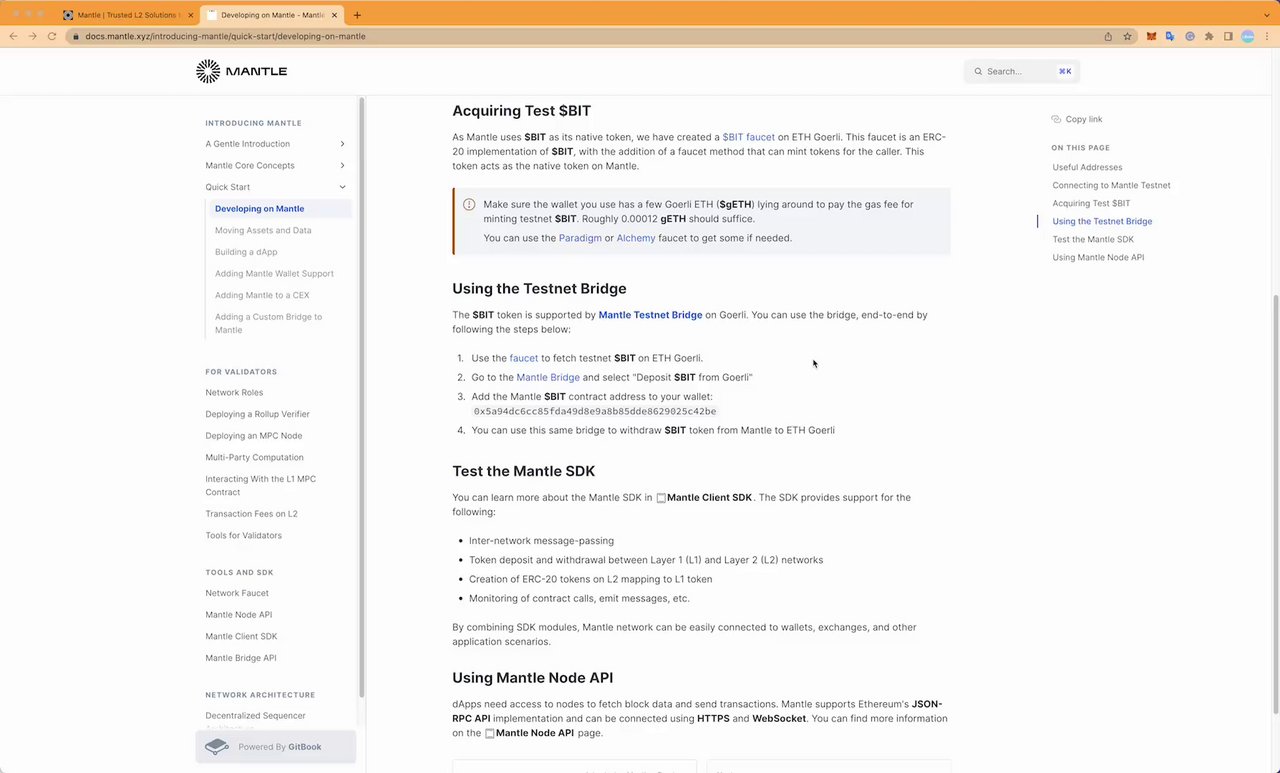
Task: Open Adding Mantle Wallet Support page
Action: 274,273
